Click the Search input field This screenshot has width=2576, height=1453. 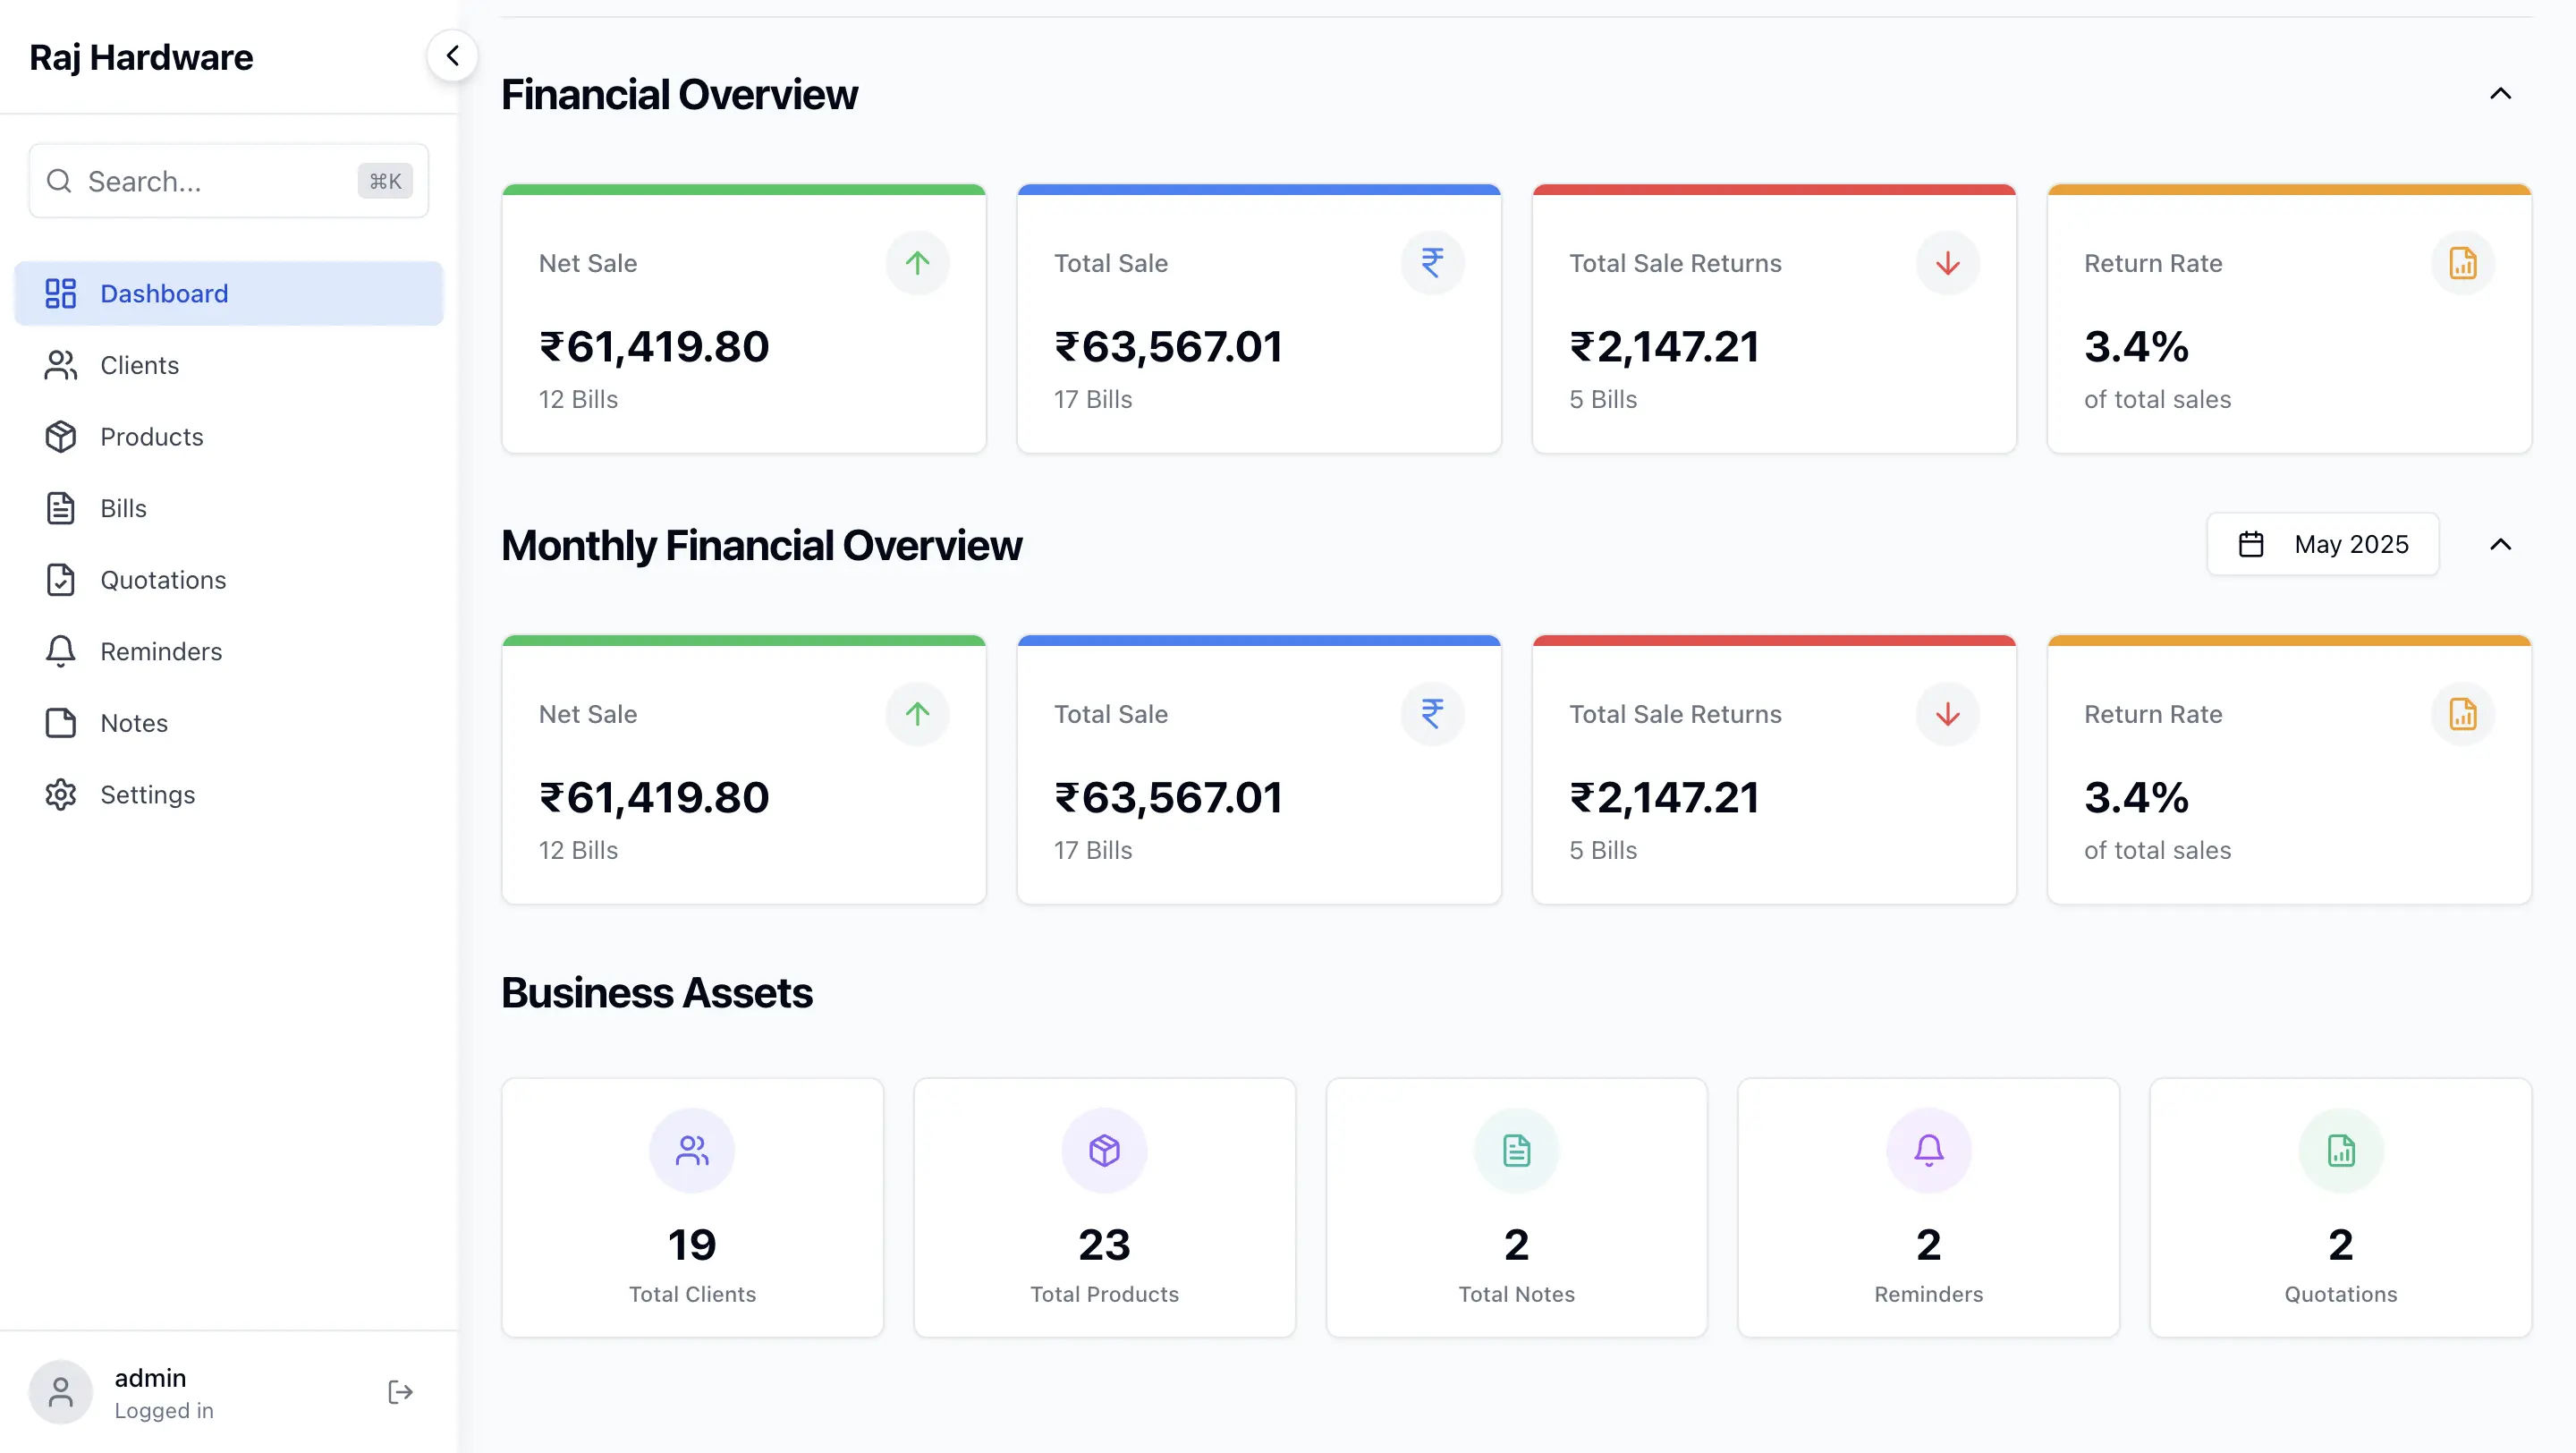[215, 181]
